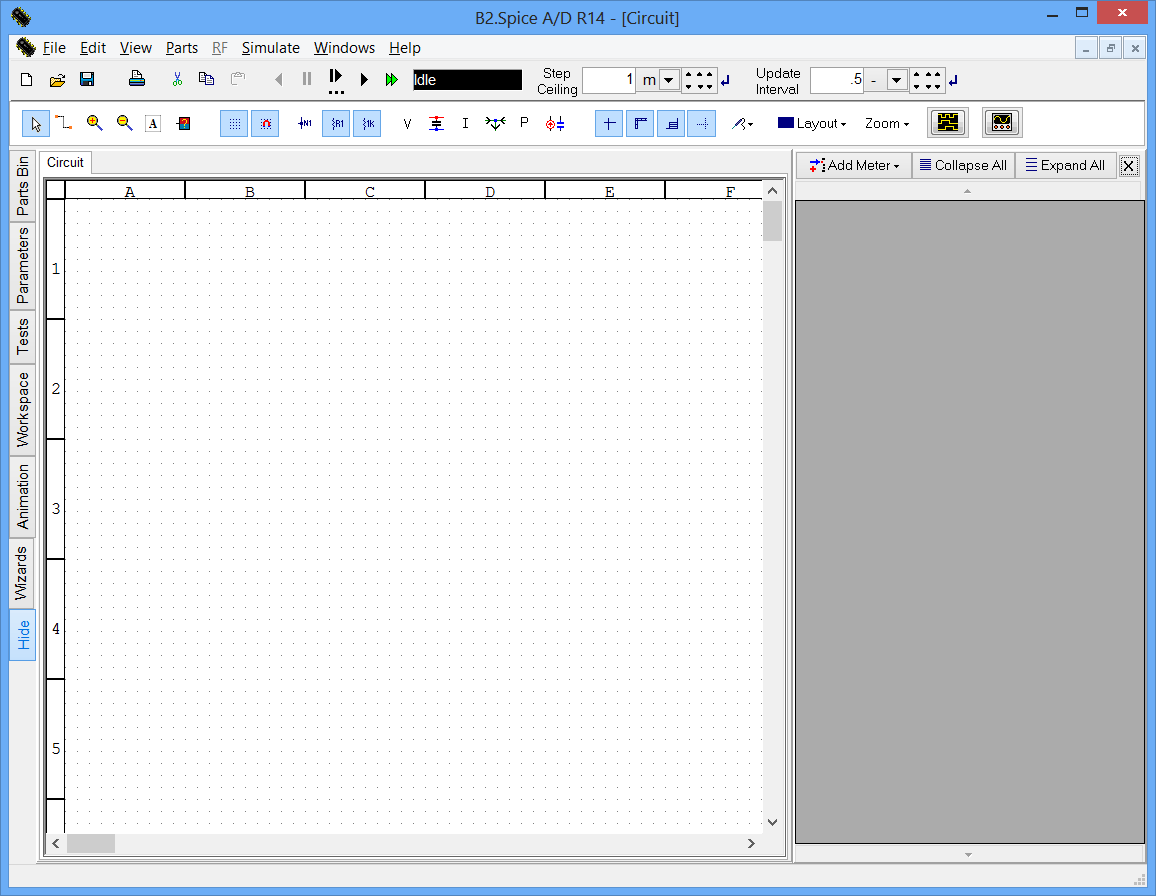Open the Simulate menu

click(x=270, y=48)
